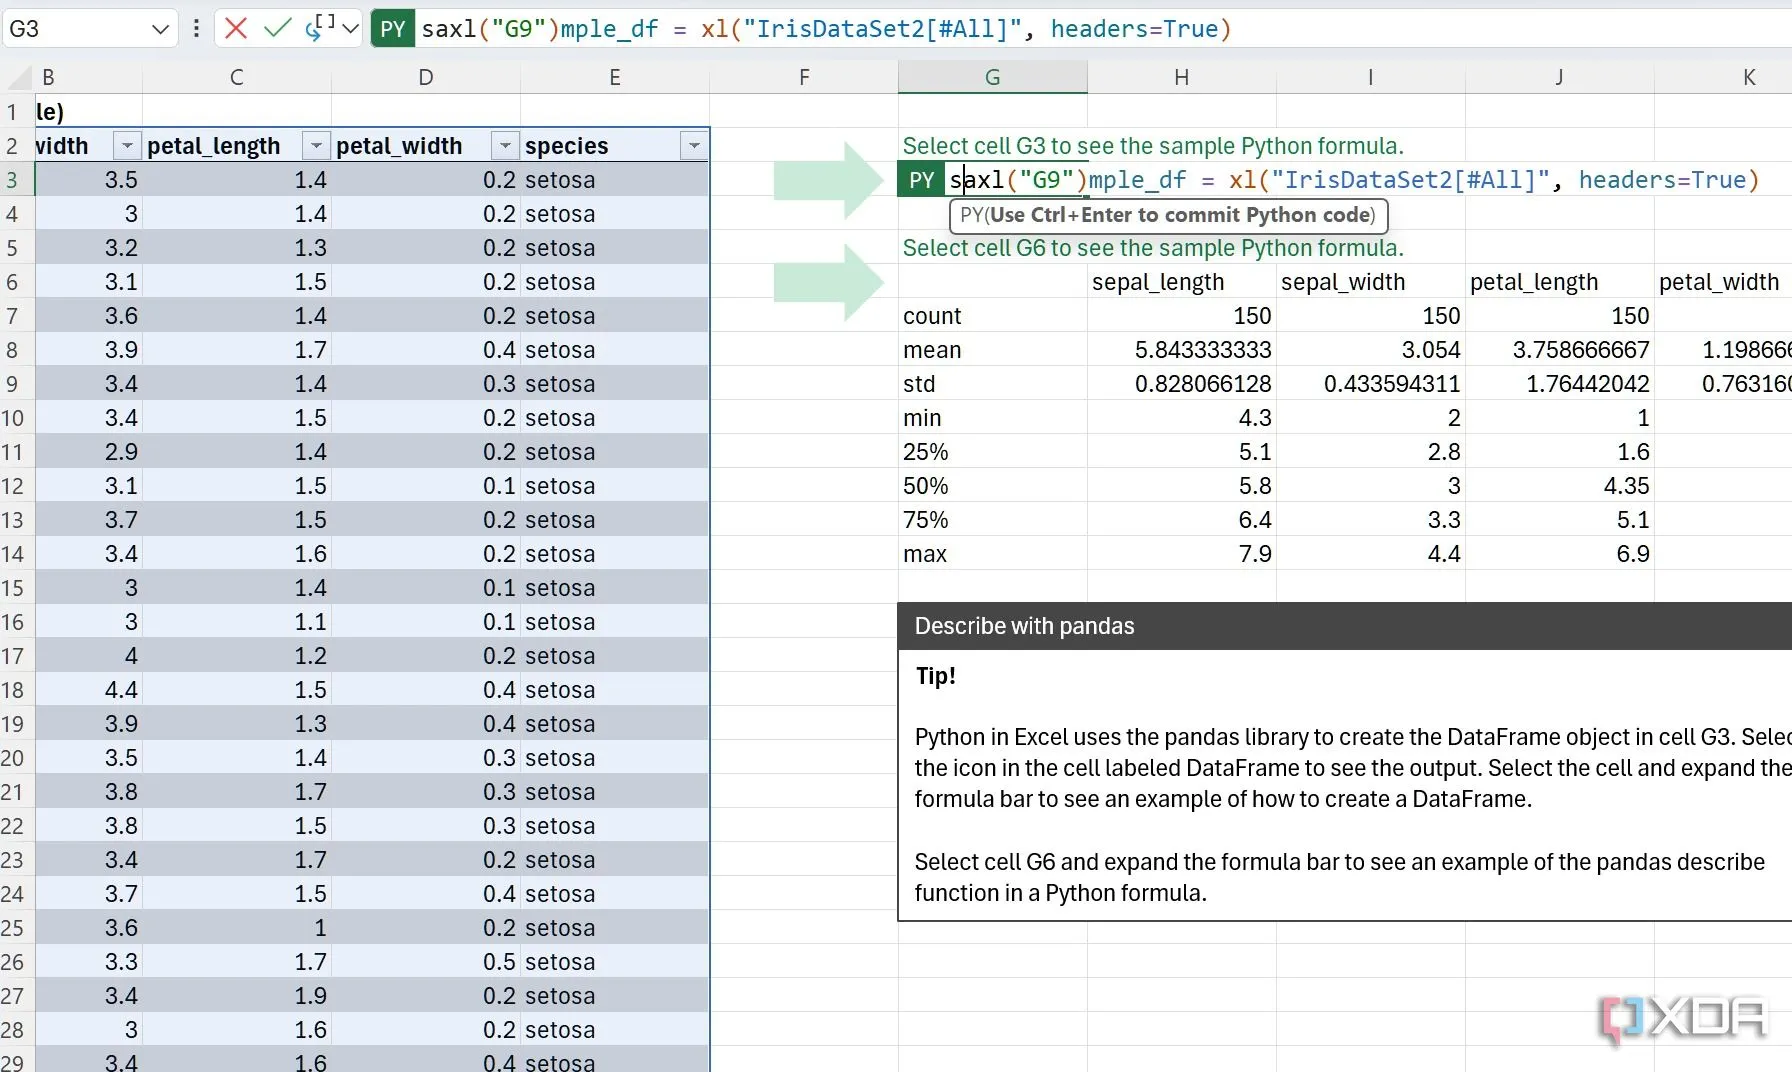Click petal_length value 1.9 in row 27
The width and height of the screenshot is (1792, 1072).
tap(237, 996)
